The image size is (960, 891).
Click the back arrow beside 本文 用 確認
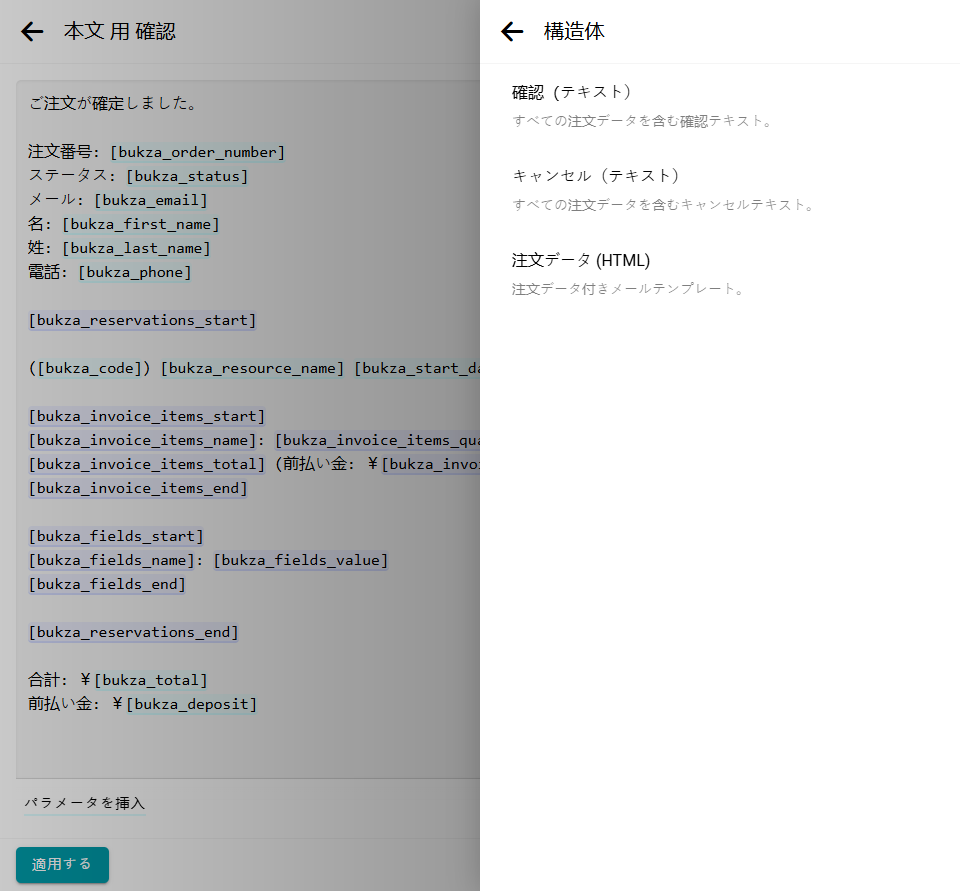point(32,32)
